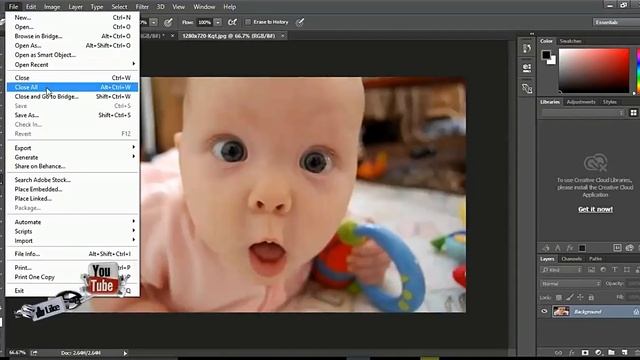Click the Flow value field
Image resolution: width=640 pixels, height=360 pixels.
point(204,22)
